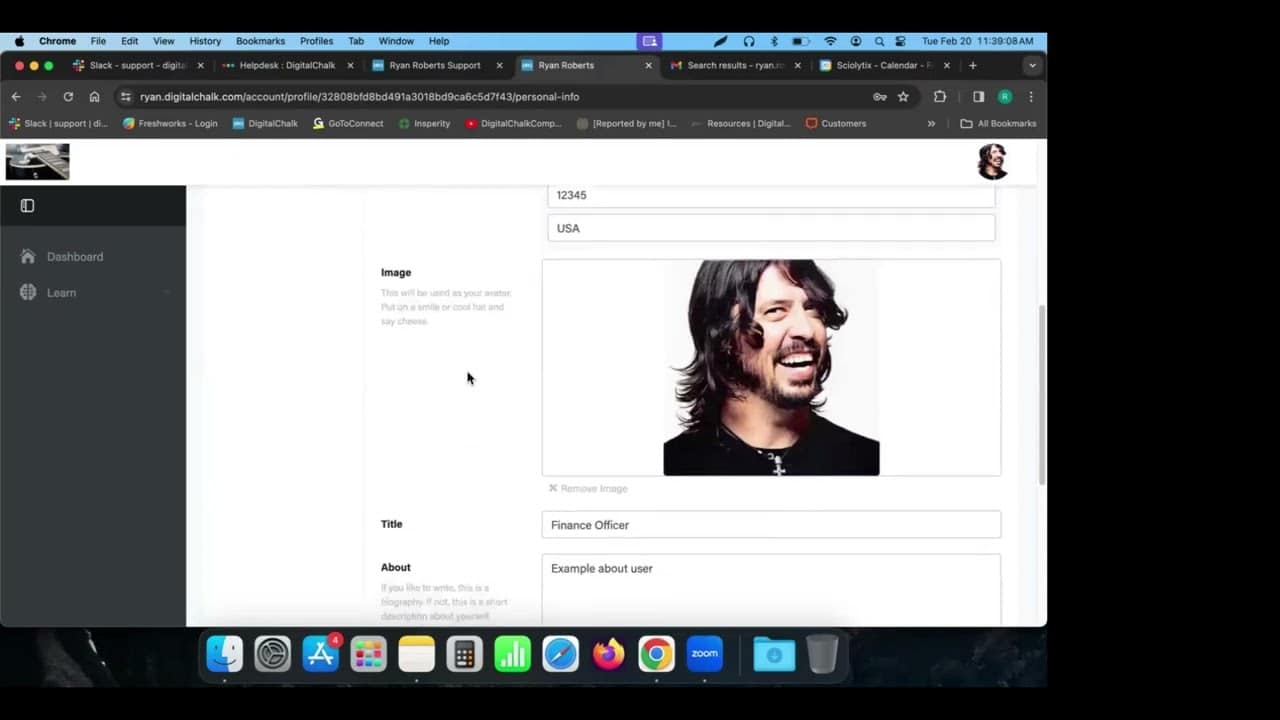
Task: Open Chrome profile R avatar
Action: pos(1005,97)
